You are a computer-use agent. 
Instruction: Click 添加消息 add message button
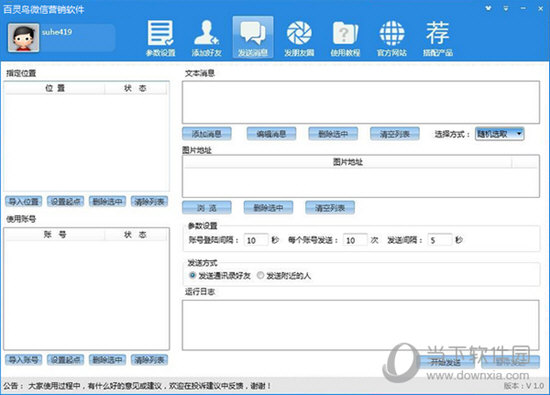tap(207, 134)
